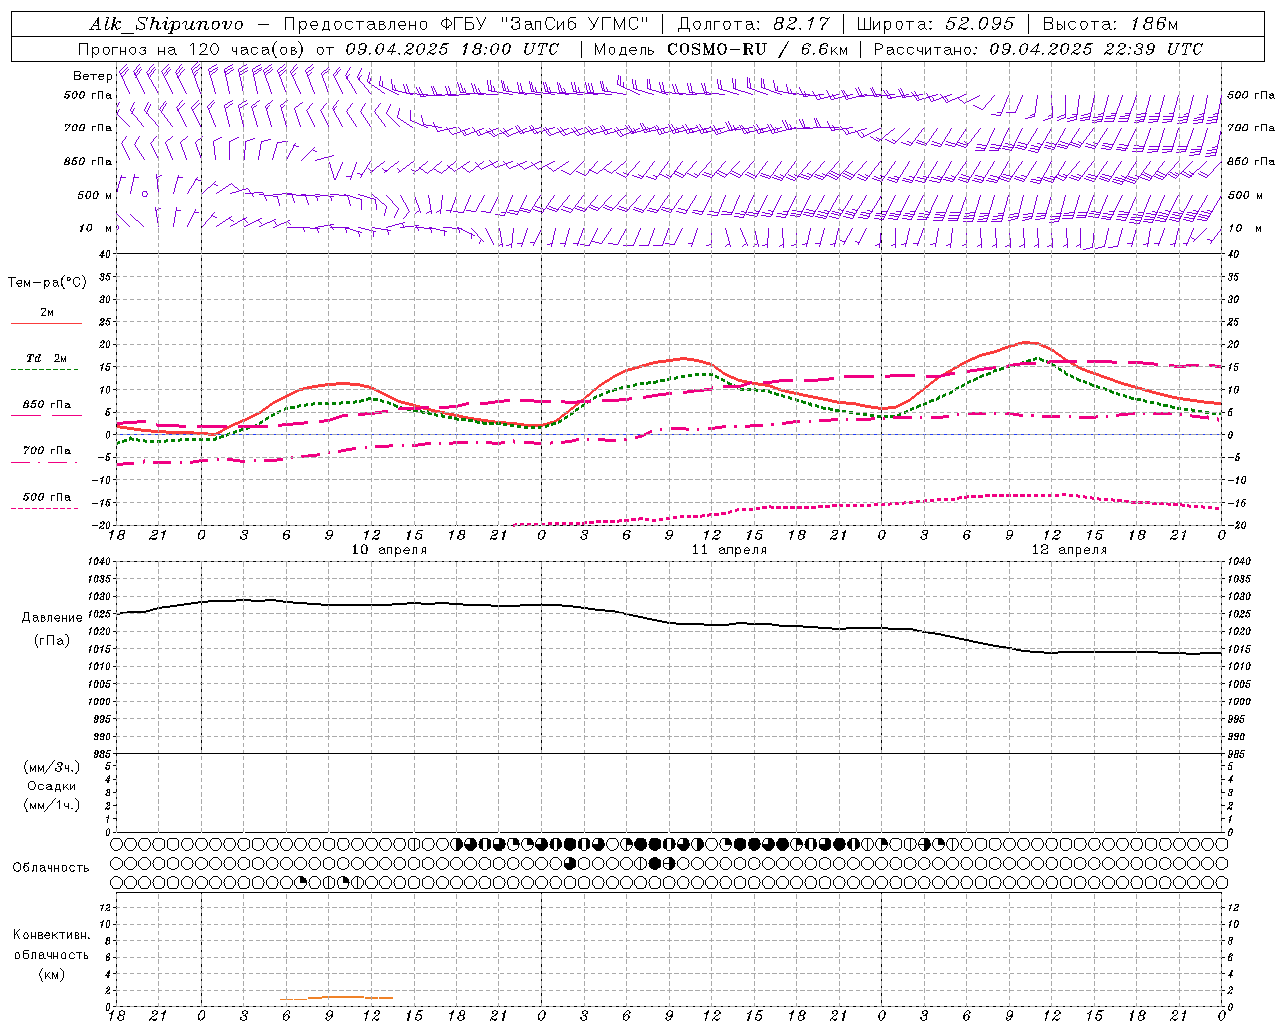This screenshot has height=1024, width=1280.
Task: Click the '2м' temperature legend entry
Action: 47,313
